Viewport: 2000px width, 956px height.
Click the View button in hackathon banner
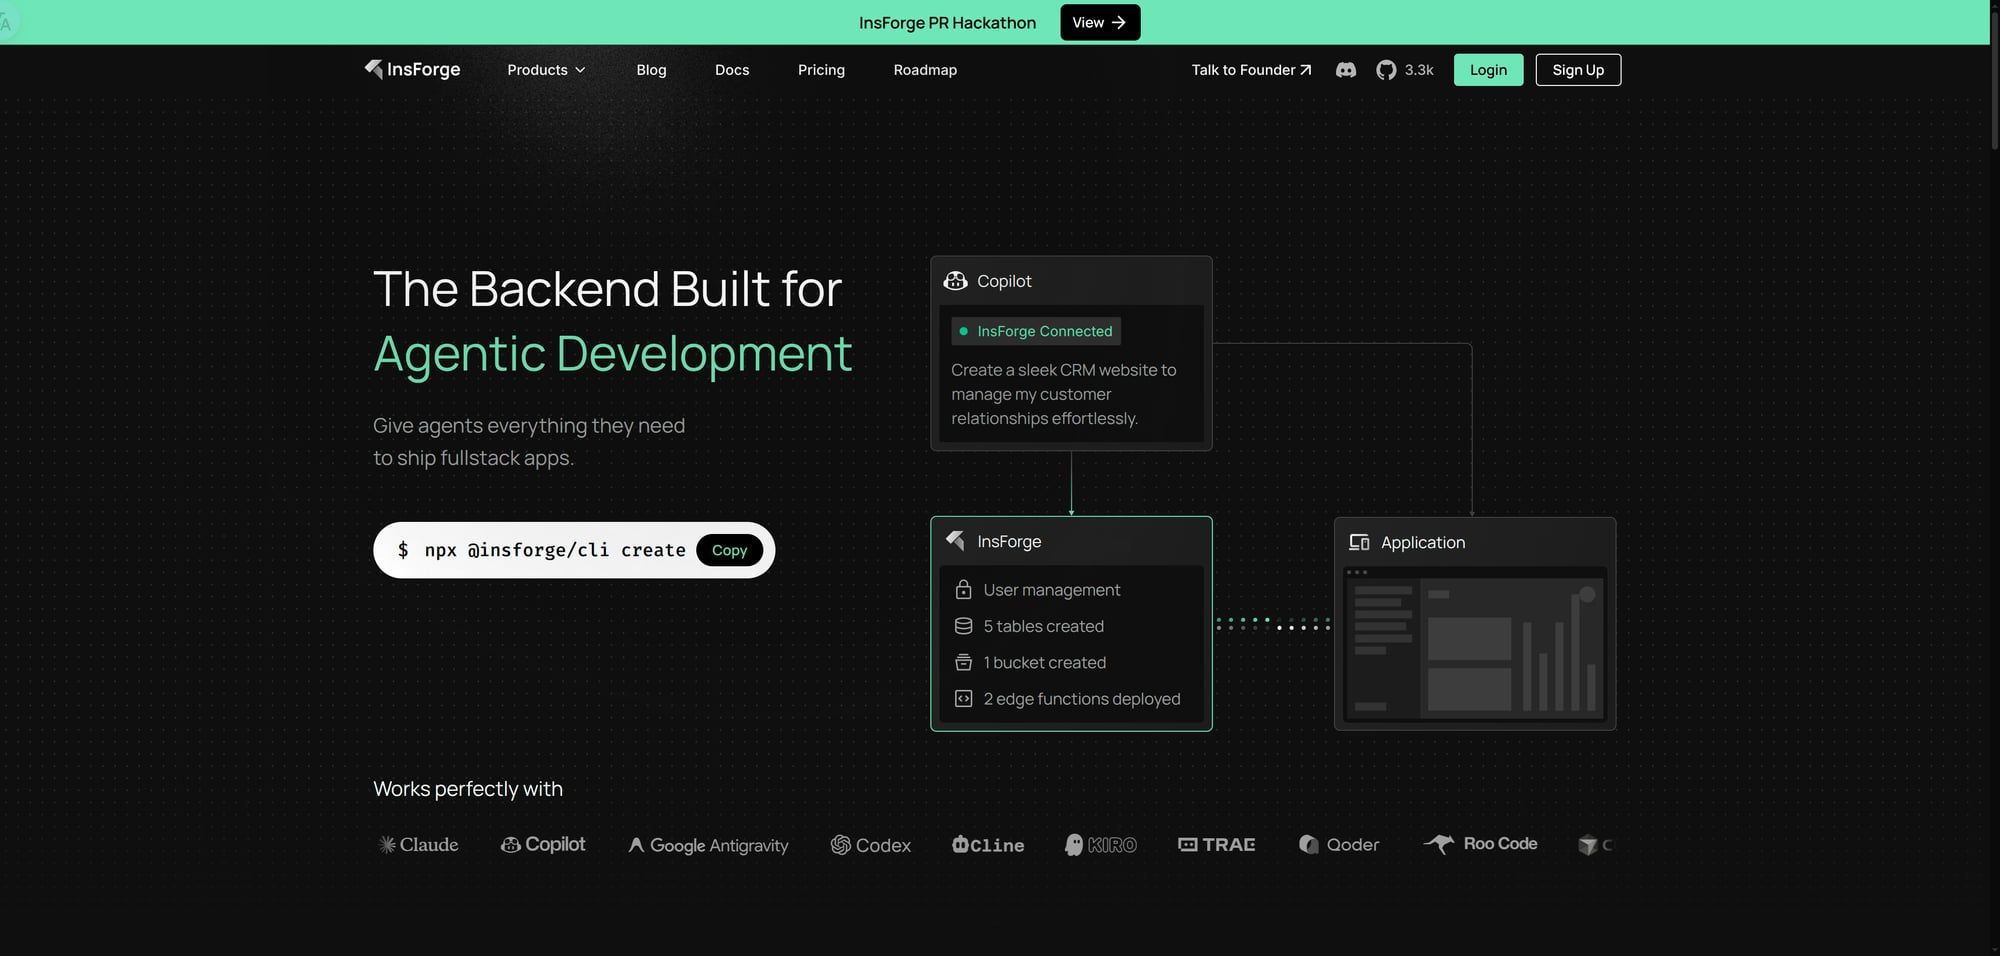click(1099, 22)
